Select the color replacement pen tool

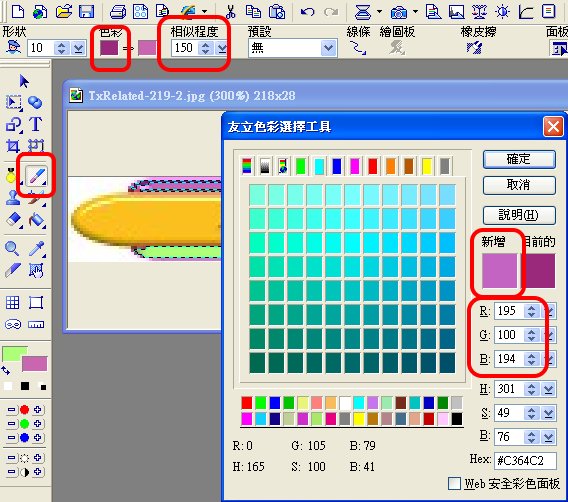coord(36,176)
